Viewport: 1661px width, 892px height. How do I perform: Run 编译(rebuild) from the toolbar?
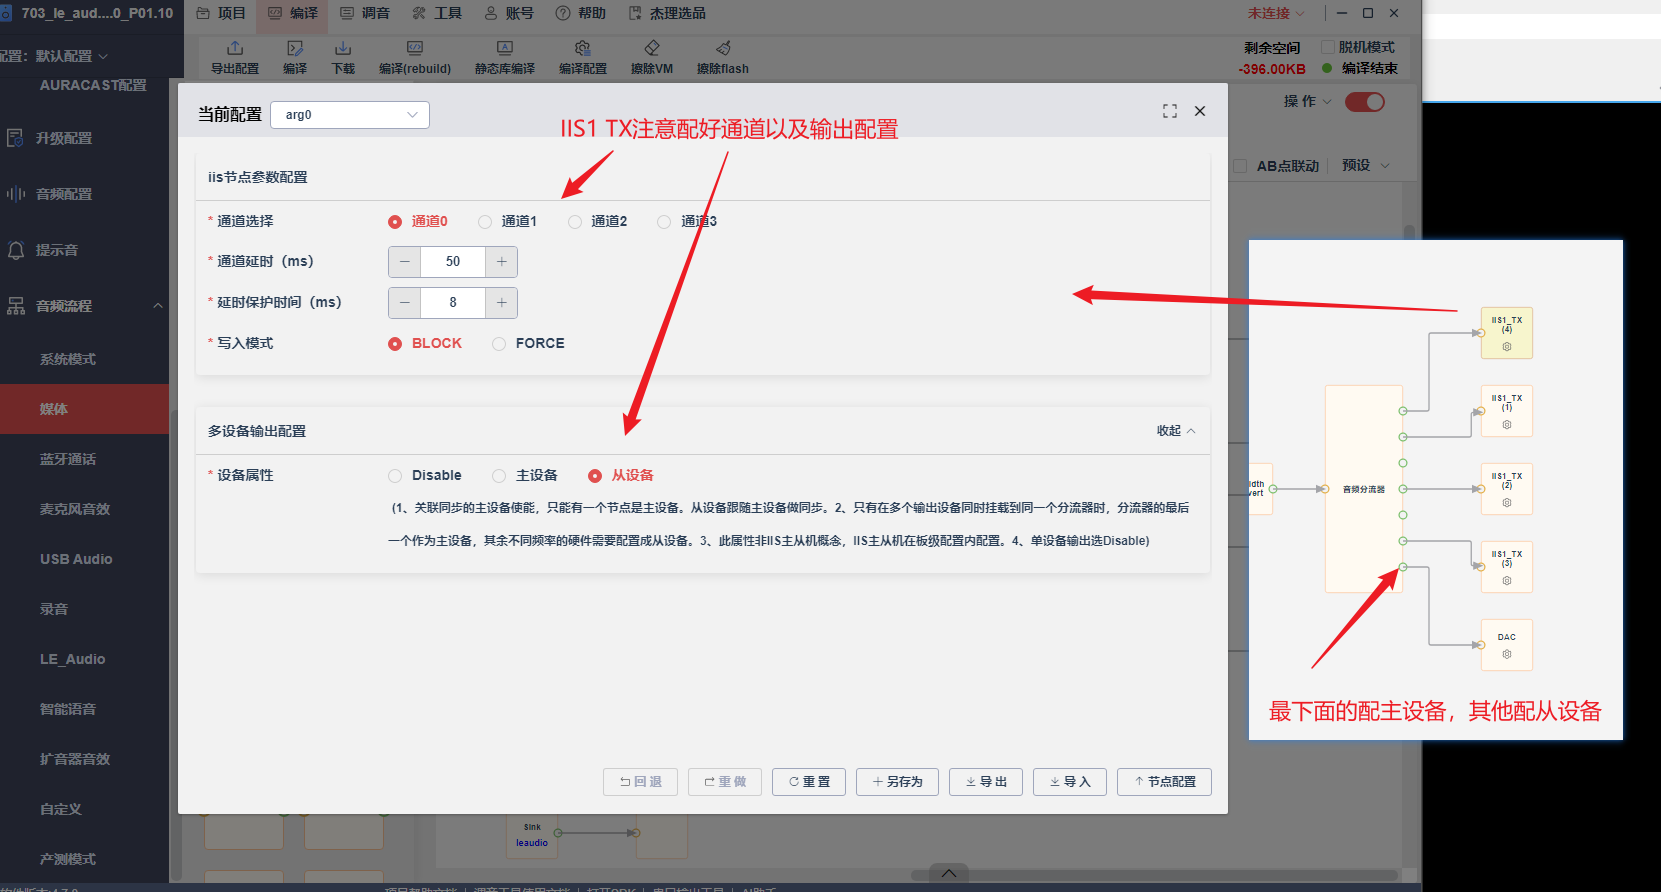coord(415,58)
